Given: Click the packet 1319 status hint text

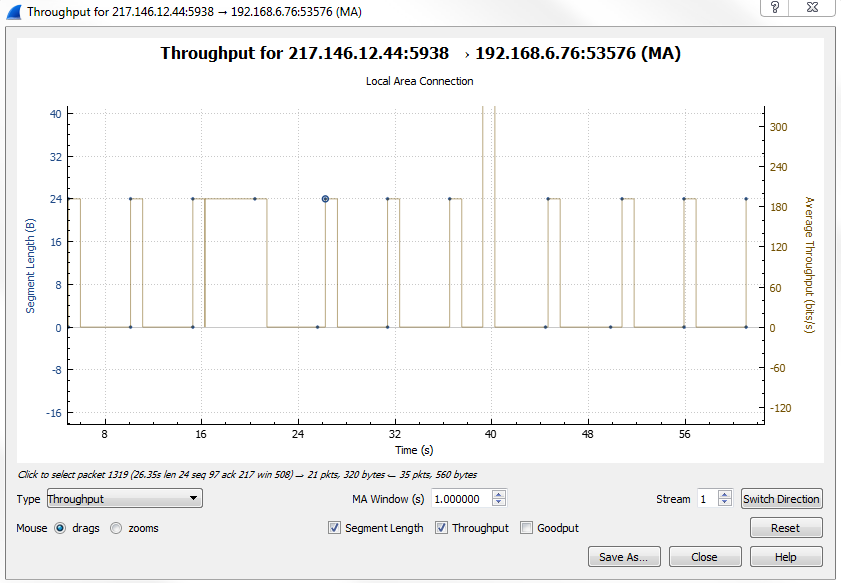Looking at the screenshot, I should point(247,475).
